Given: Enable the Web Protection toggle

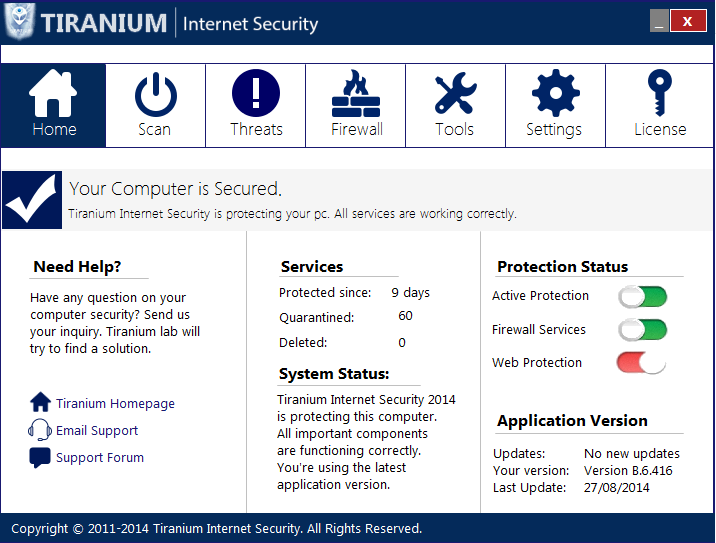Looking at the screenshot, I should [x=642, y=363].
